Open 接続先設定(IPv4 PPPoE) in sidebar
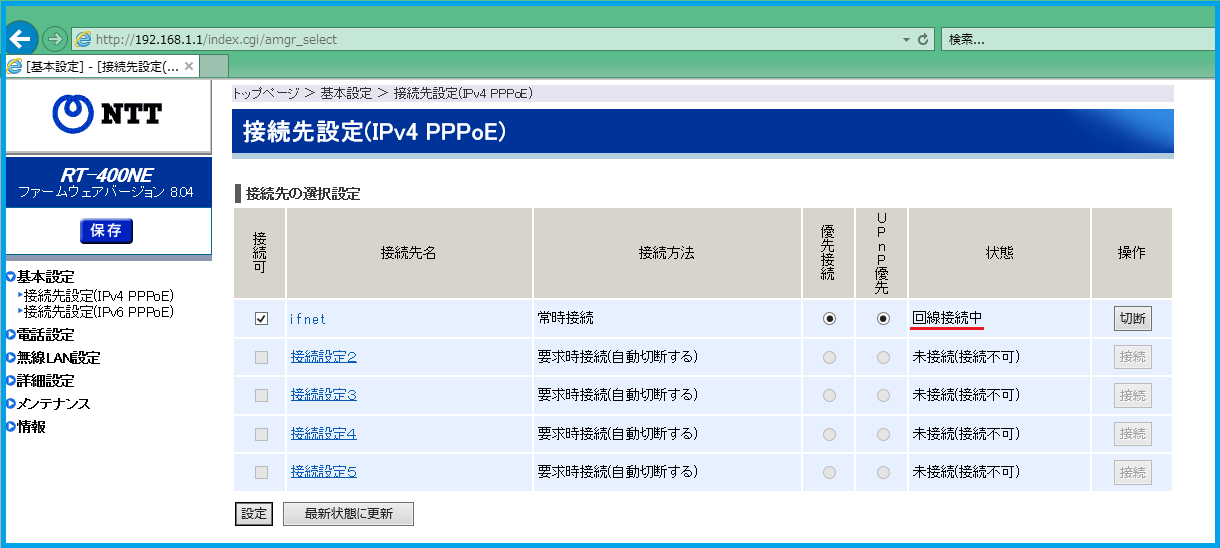The width and height of the screenshot is (1220, 548). tap(99, 296)
